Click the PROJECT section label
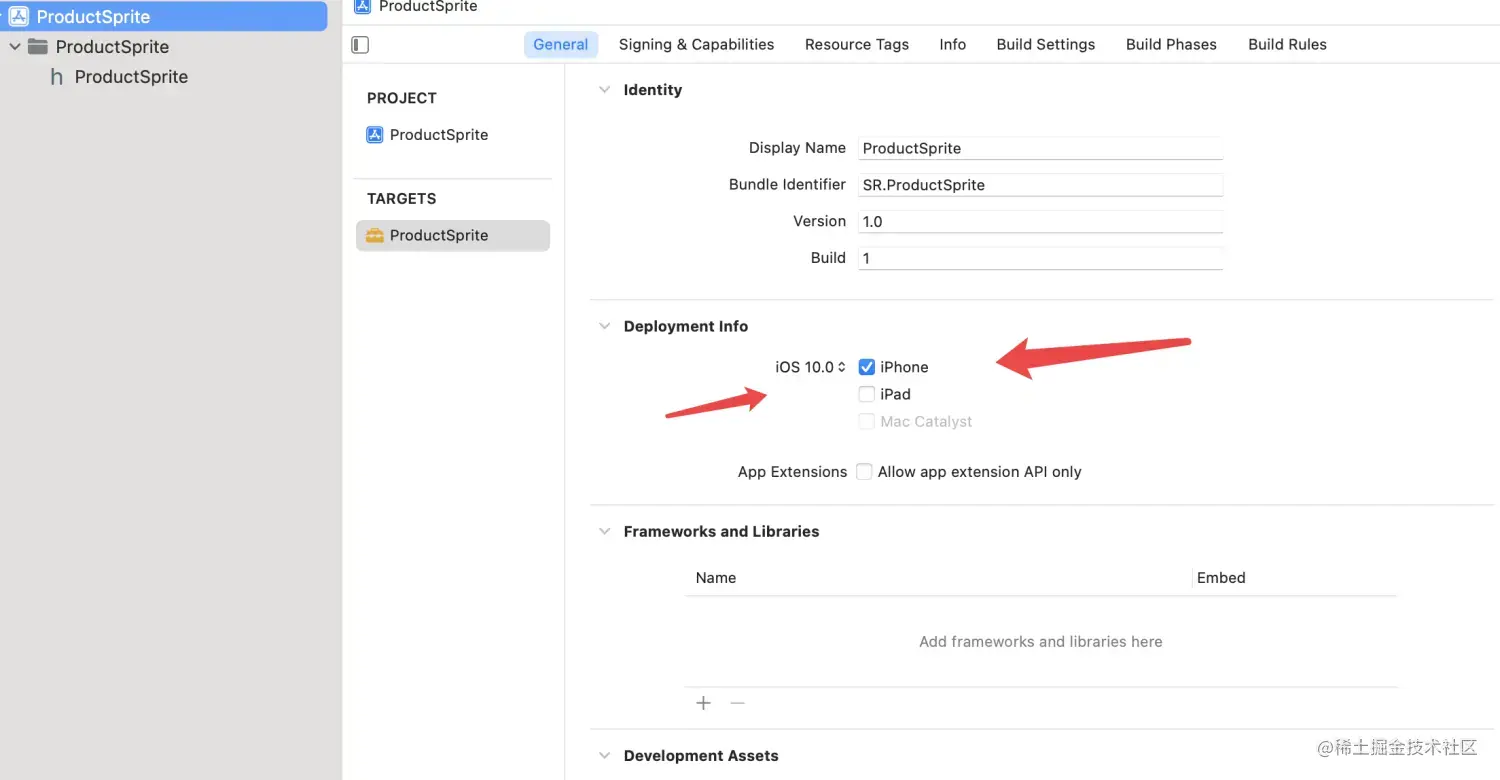Image resolution: width=1500 pixels, height=780 pixels. tap(402, 98)
